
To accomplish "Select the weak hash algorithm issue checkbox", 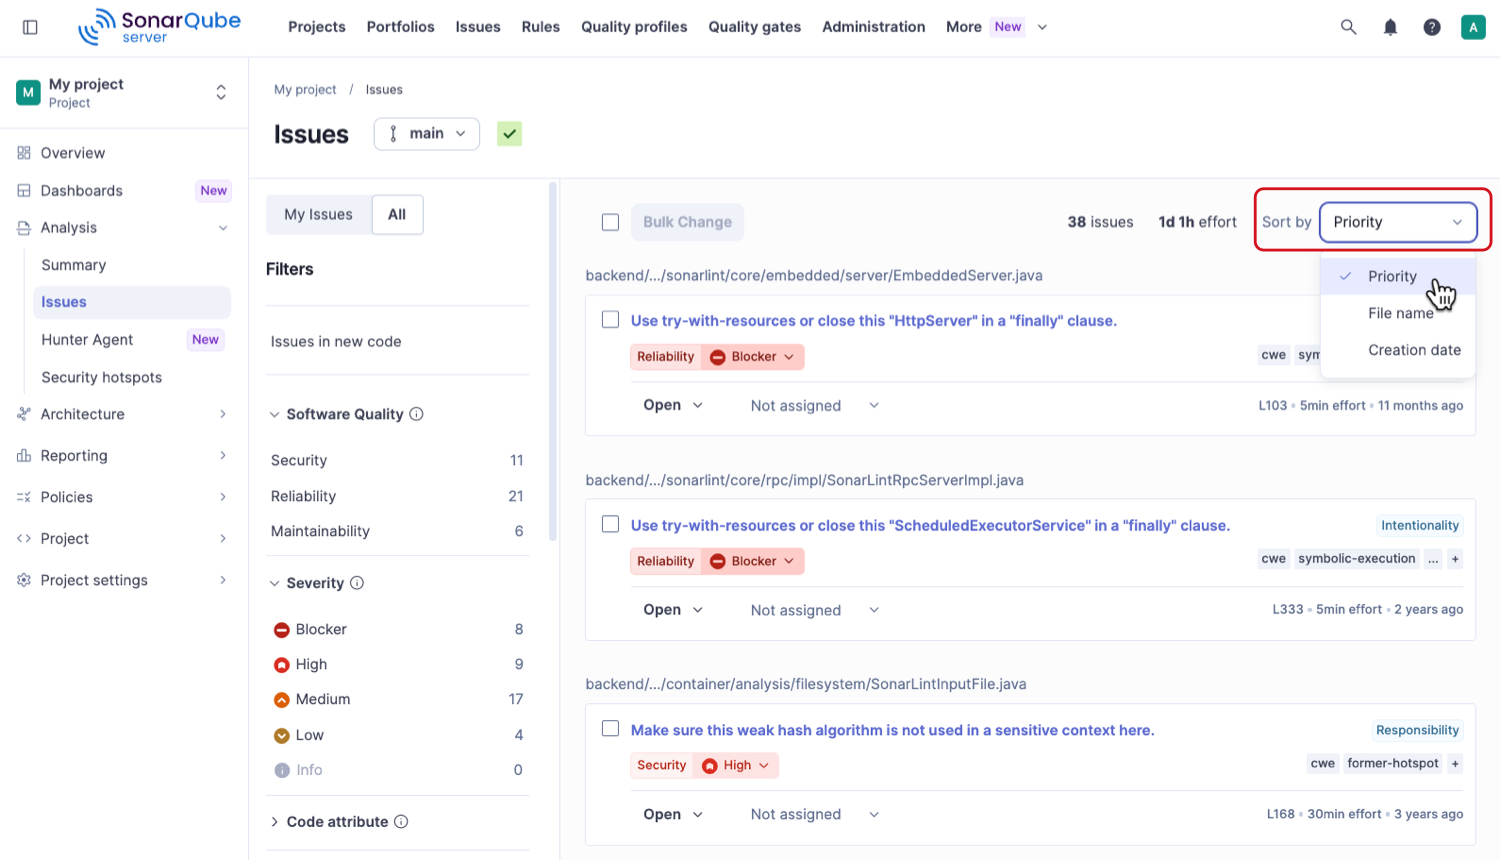I will coord(610,729).
